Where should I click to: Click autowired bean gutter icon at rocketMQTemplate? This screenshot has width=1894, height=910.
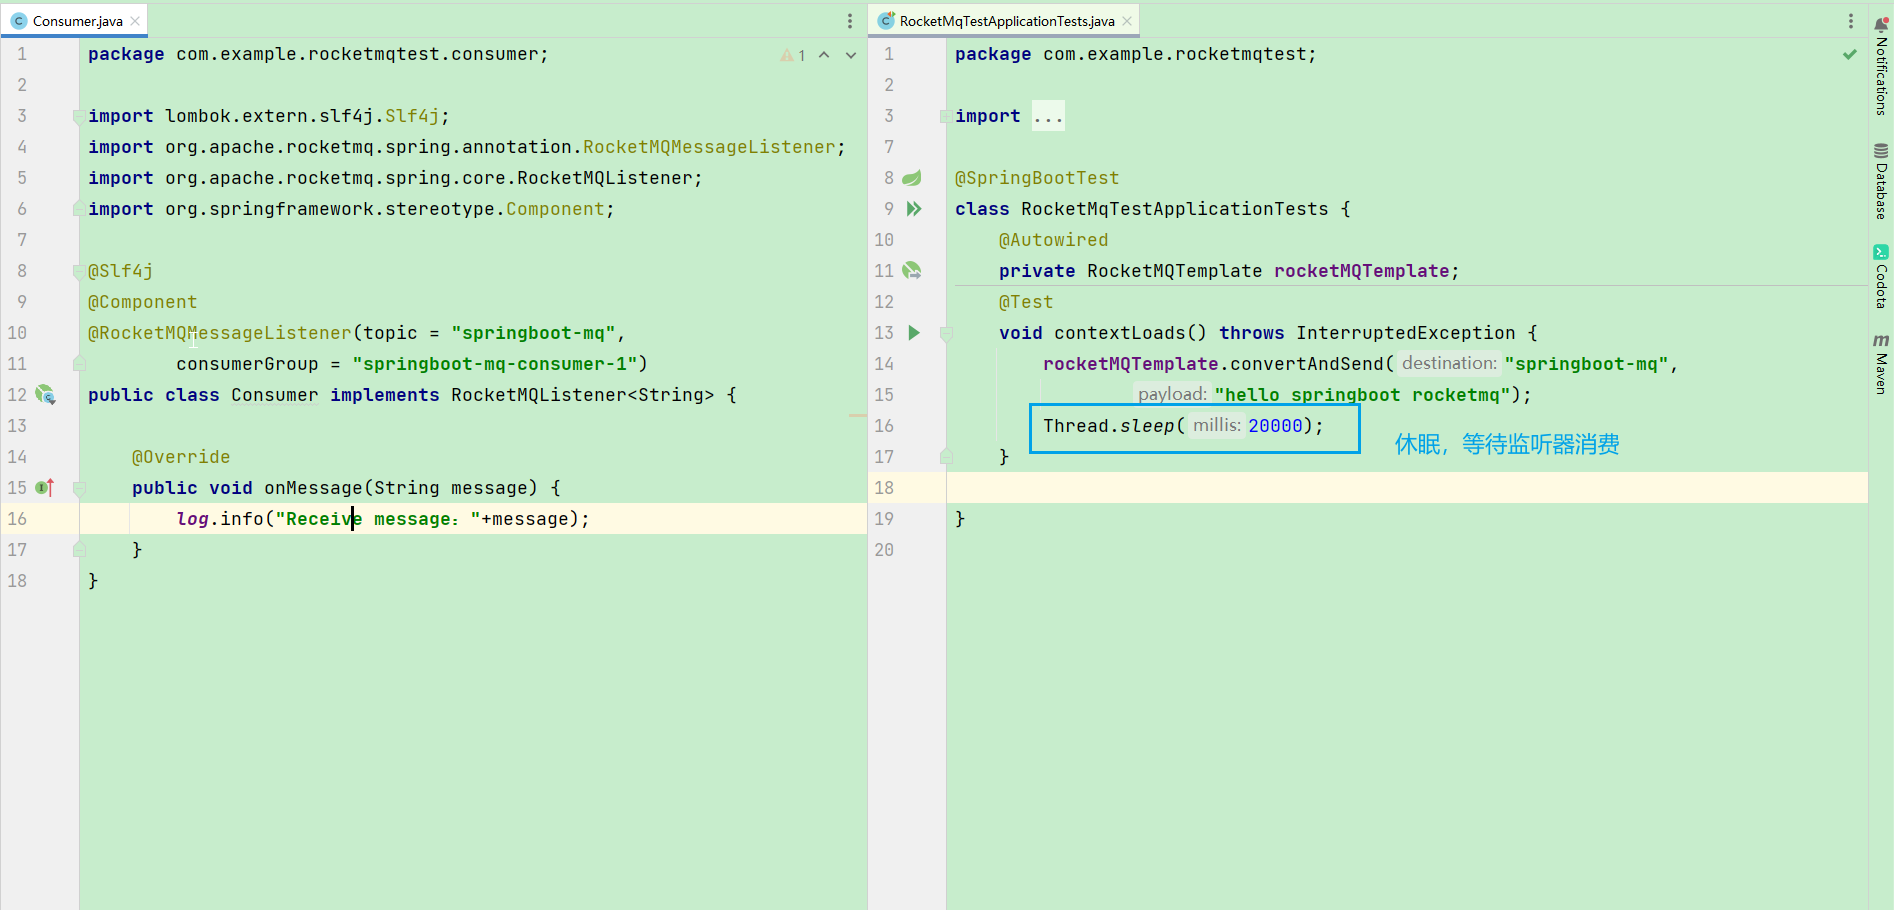coord(912,271)
